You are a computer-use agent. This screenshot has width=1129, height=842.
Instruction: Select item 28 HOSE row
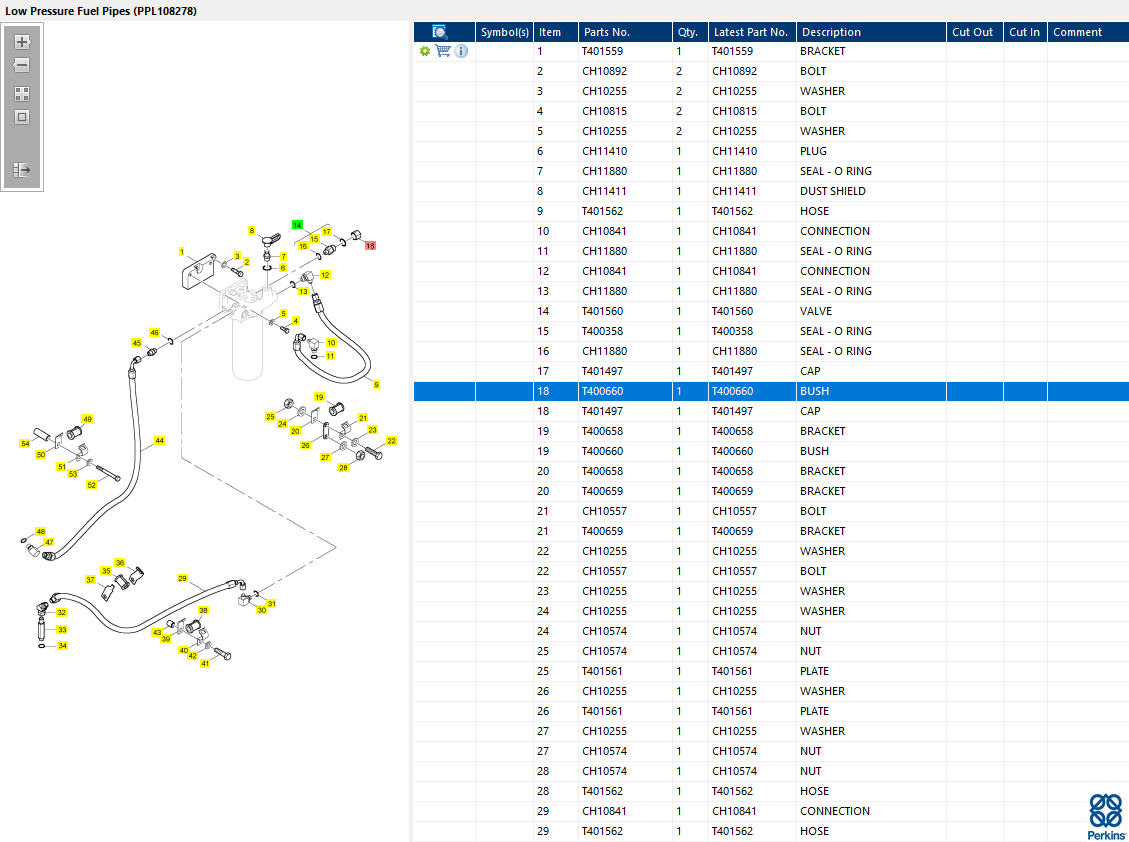pyautogui.click(x=771, y=791)
